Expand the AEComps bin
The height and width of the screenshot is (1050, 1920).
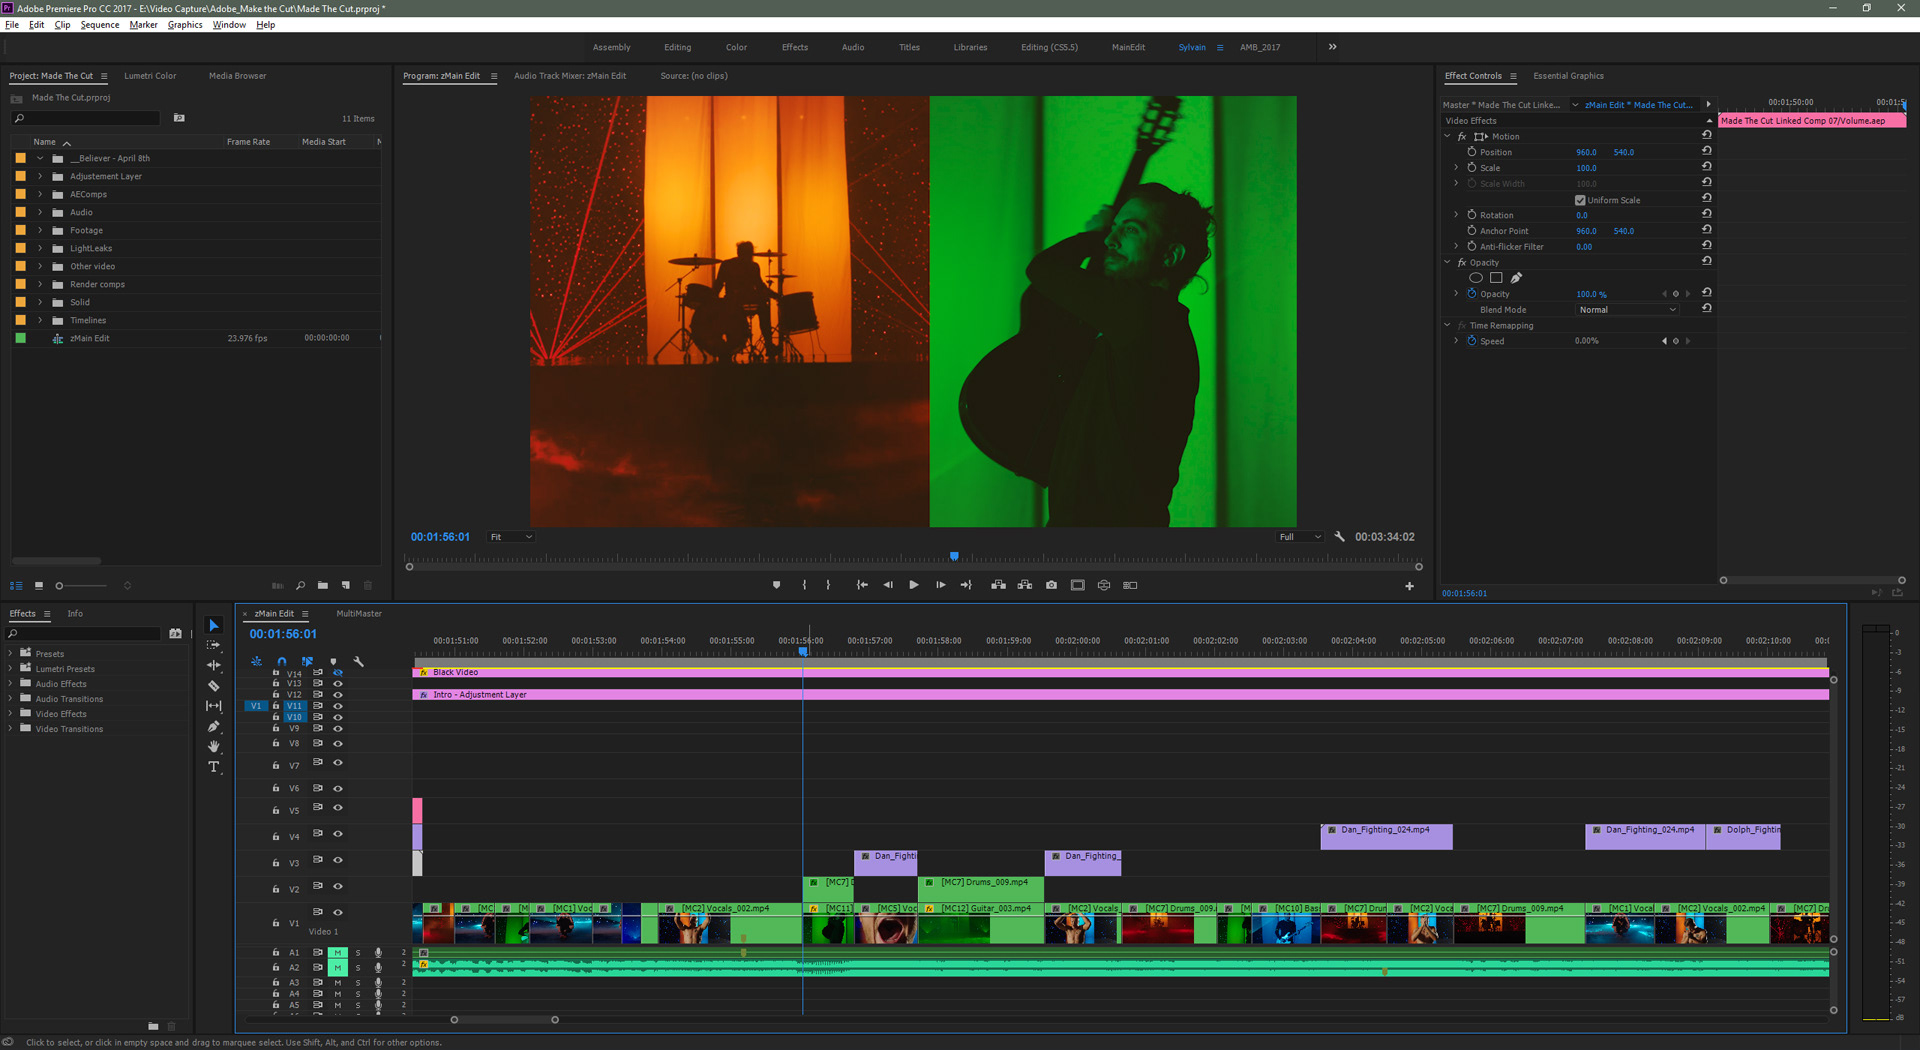click(40, 195)
